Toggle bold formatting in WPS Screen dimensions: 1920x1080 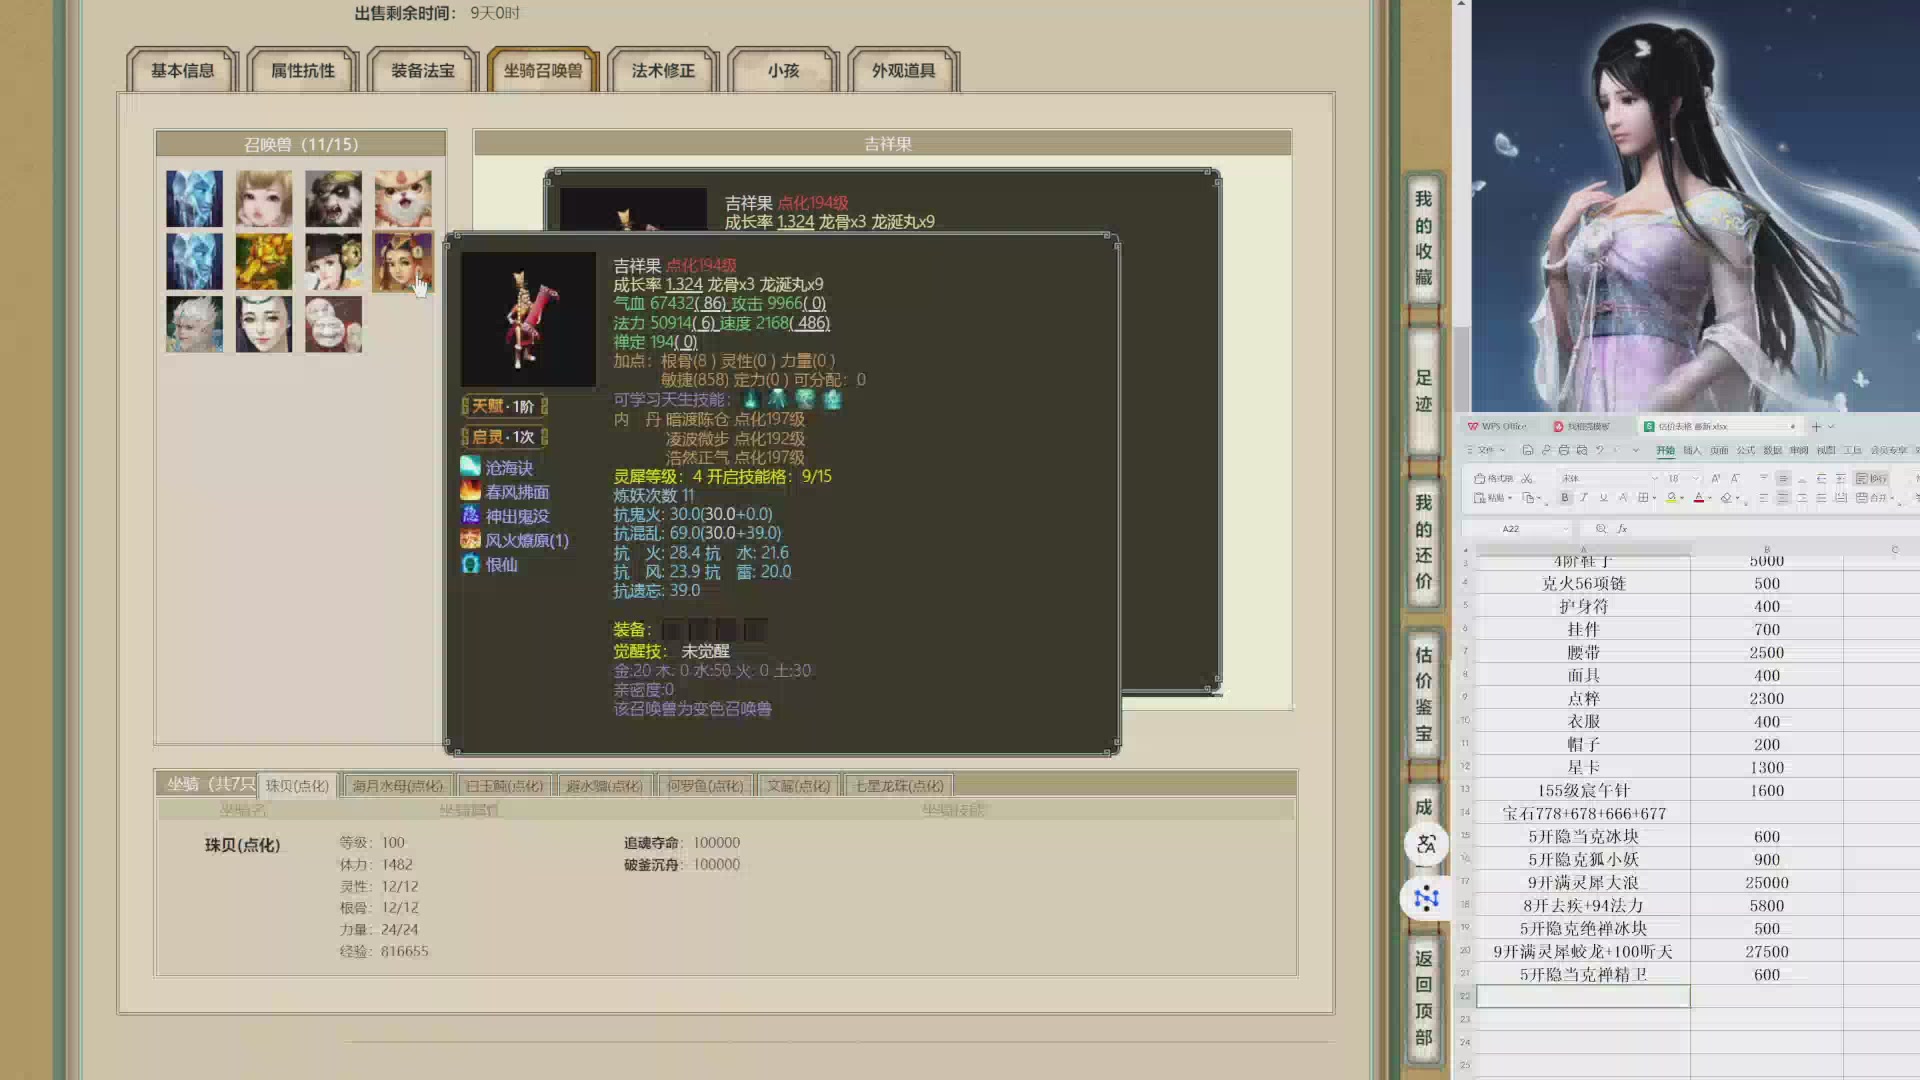click(1565, 497)
